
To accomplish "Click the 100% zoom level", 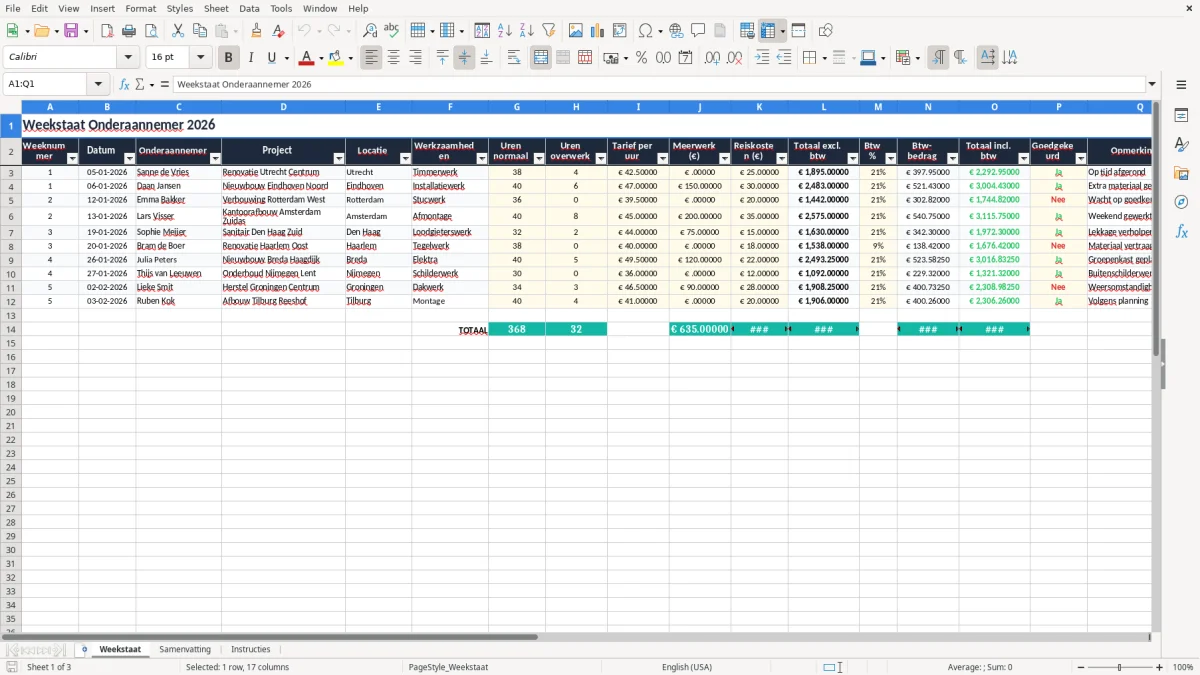I will [x=1183, y=667].
